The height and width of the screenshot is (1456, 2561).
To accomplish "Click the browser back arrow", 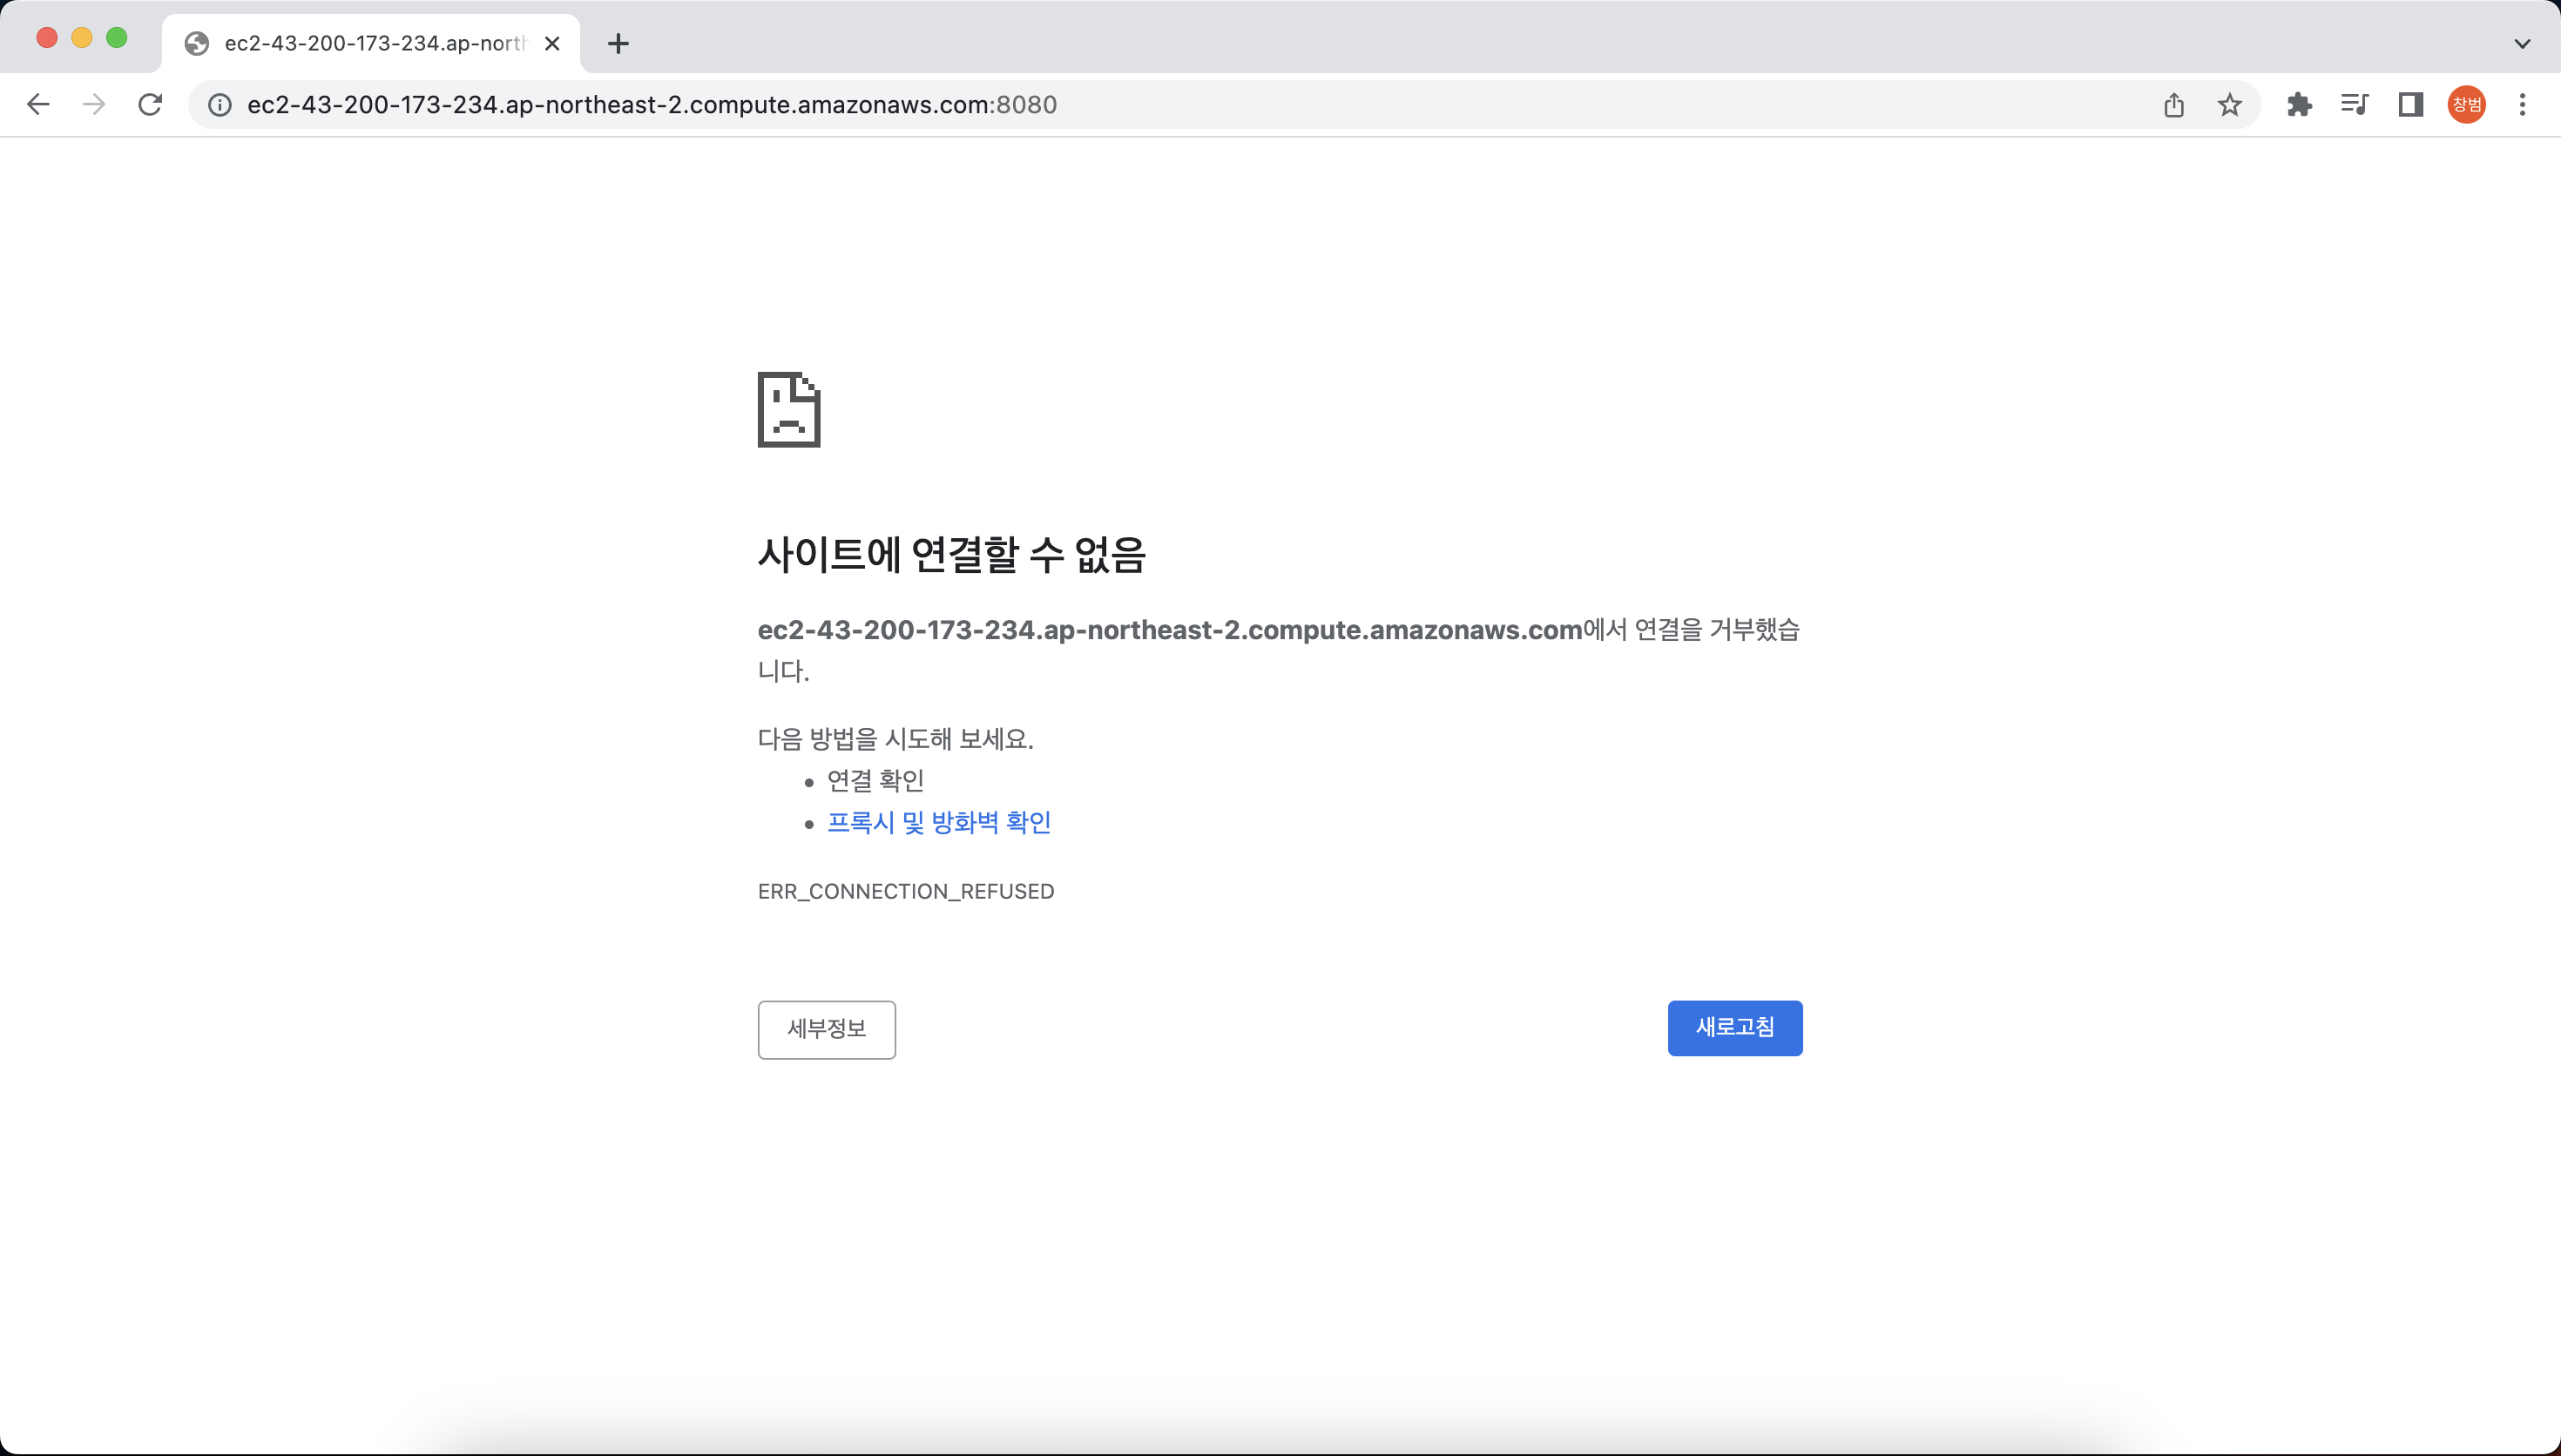I will tap(38, 105).
